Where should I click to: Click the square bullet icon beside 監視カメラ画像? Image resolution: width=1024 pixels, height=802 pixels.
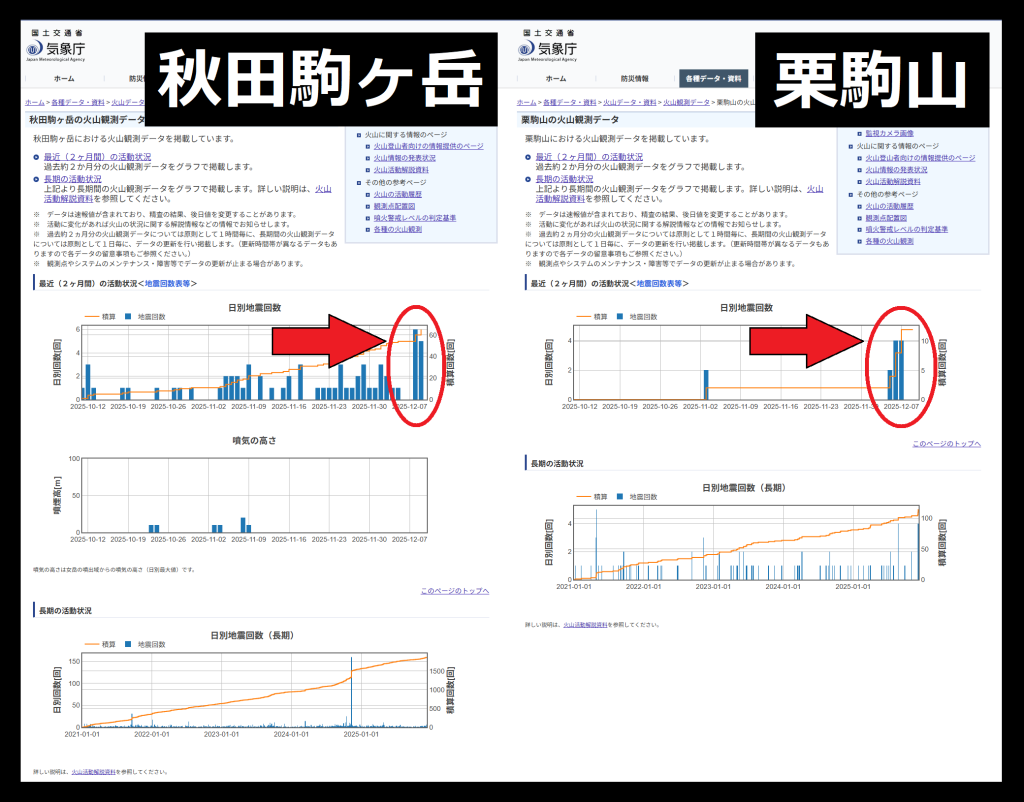859,133
